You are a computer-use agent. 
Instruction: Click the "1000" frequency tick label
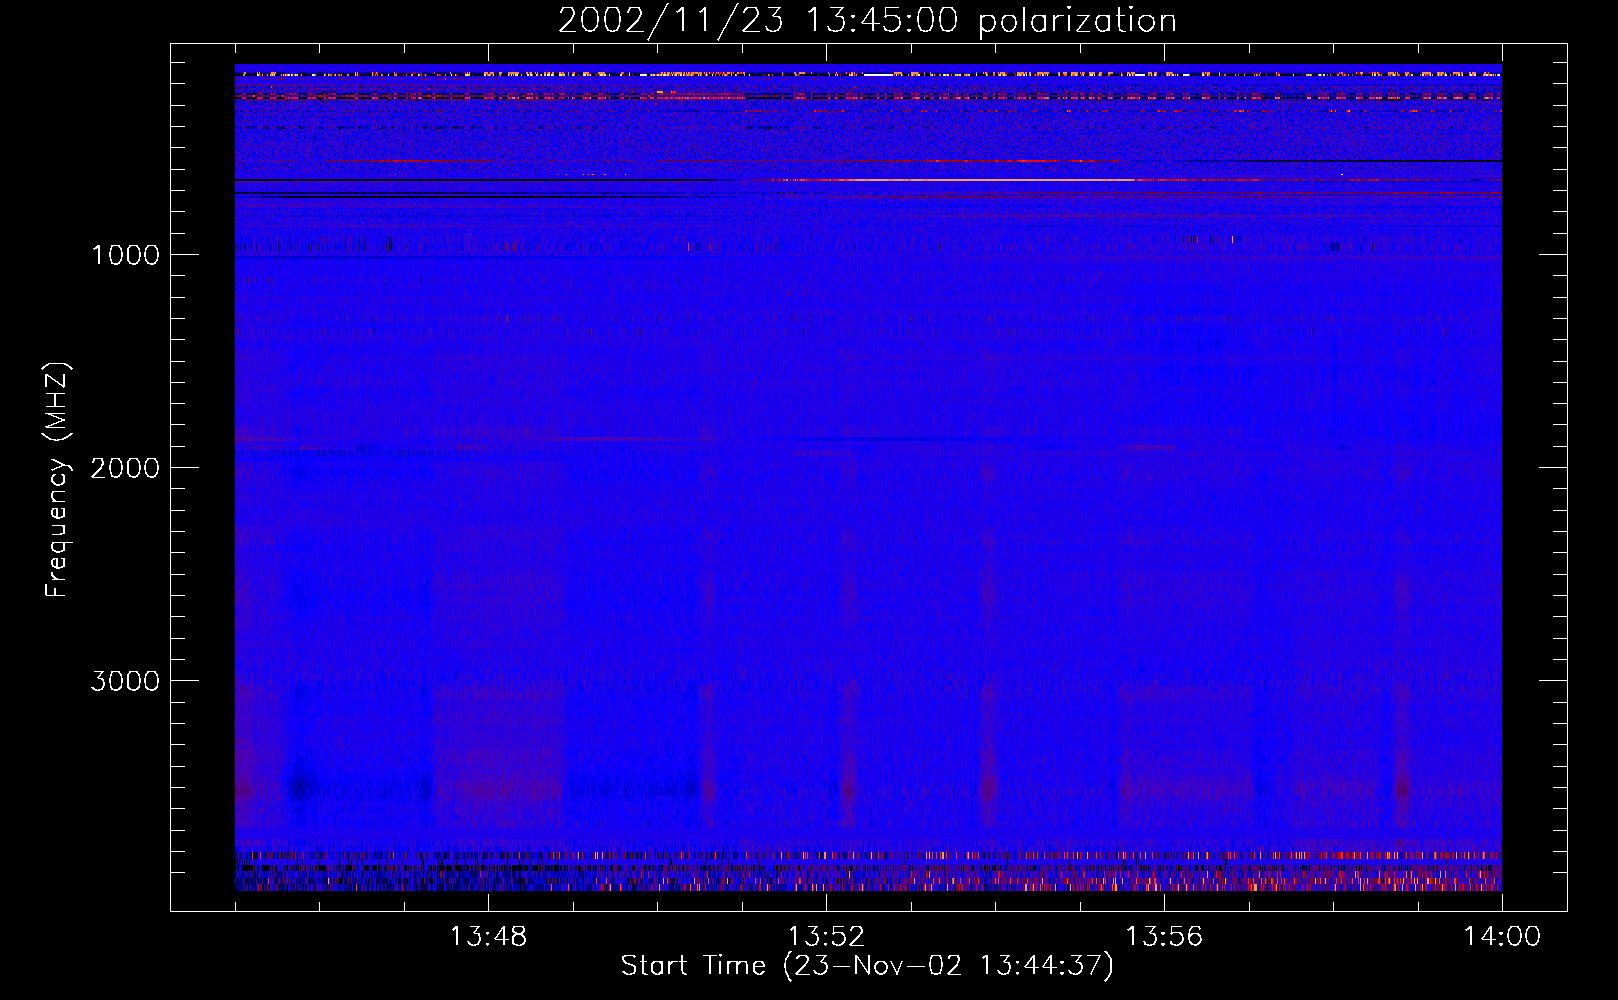125,255
